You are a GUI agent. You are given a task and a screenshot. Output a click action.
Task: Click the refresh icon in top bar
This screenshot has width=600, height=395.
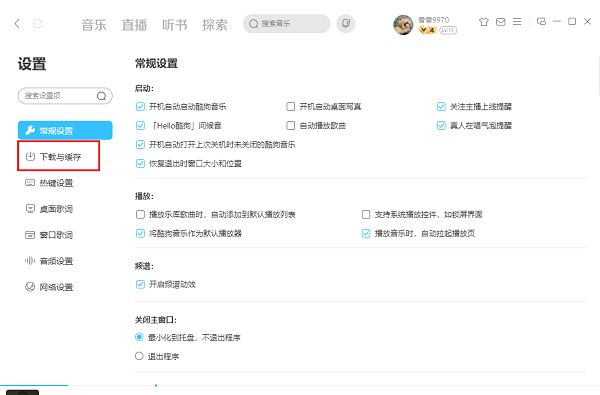(38, 24)
